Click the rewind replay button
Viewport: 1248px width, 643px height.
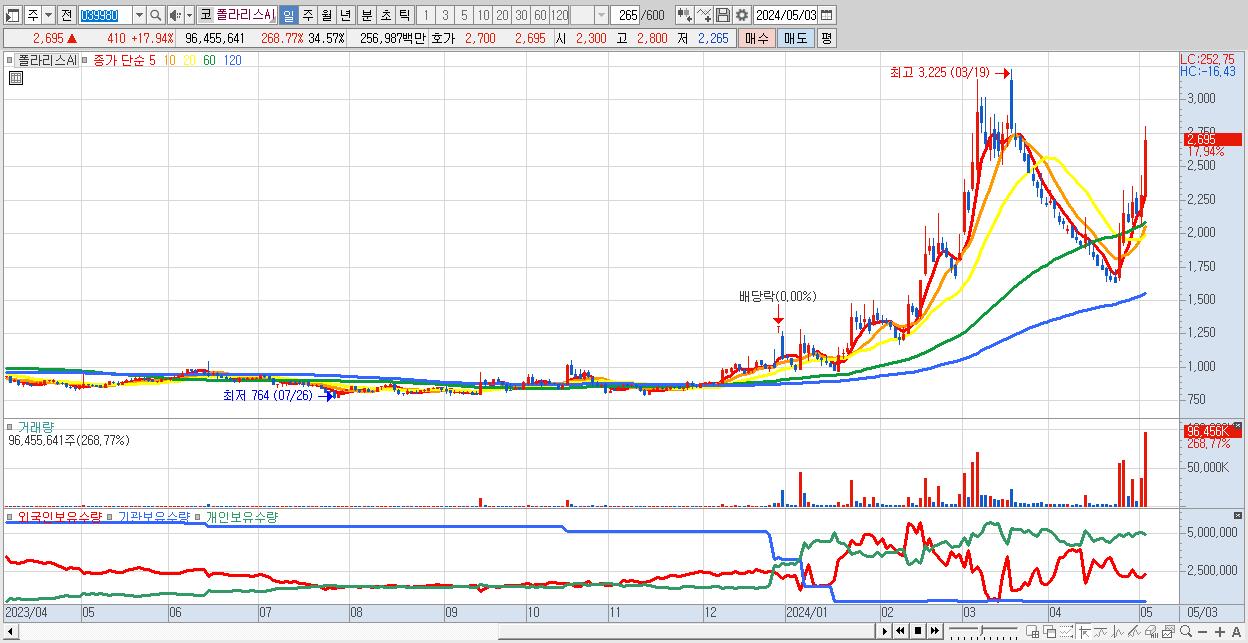coord(900,631)
